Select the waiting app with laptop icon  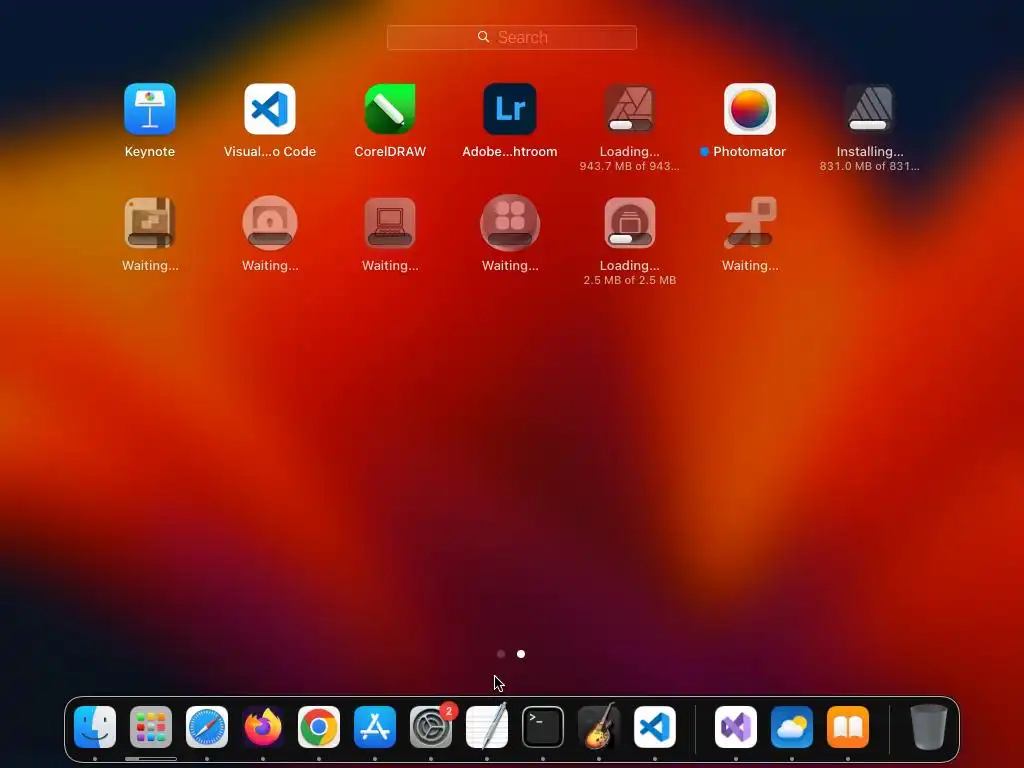[x=390, y=223]
